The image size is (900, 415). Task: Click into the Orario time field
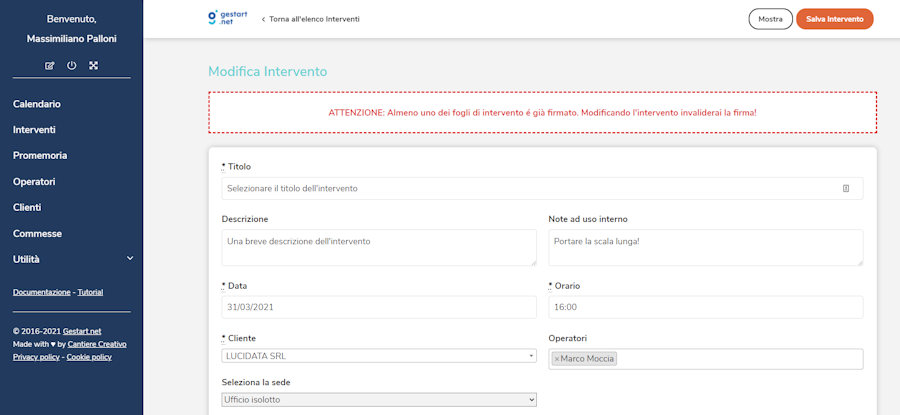[x=705, y=307]
